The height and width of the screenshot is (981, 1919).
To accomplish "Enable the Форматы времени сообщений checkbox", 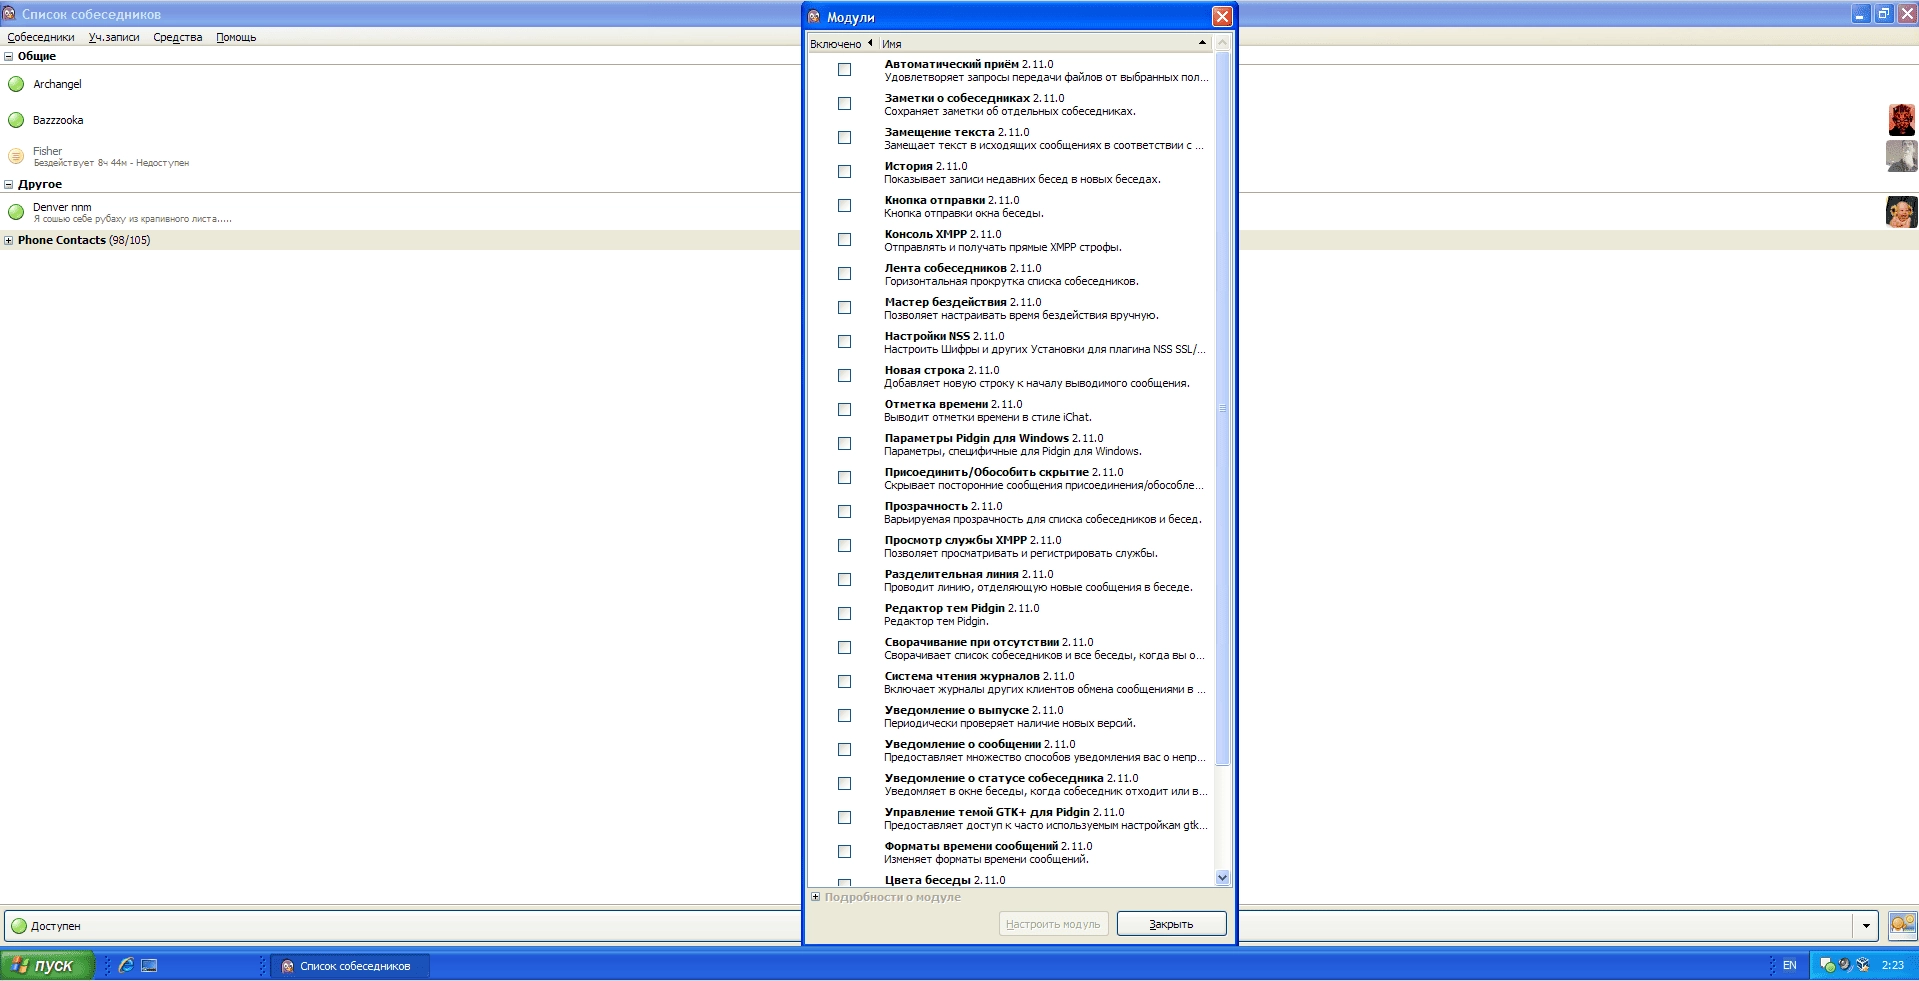I will coord(844,852).
